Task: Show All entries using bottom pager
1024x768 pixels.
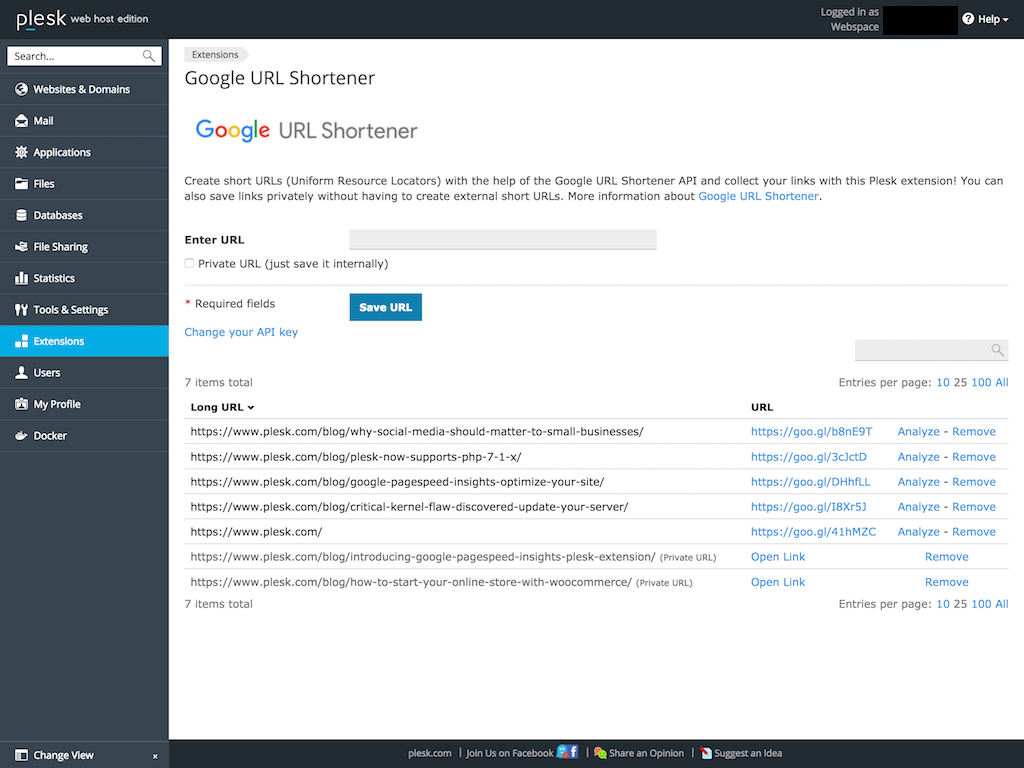Action: click(1002, 604)
